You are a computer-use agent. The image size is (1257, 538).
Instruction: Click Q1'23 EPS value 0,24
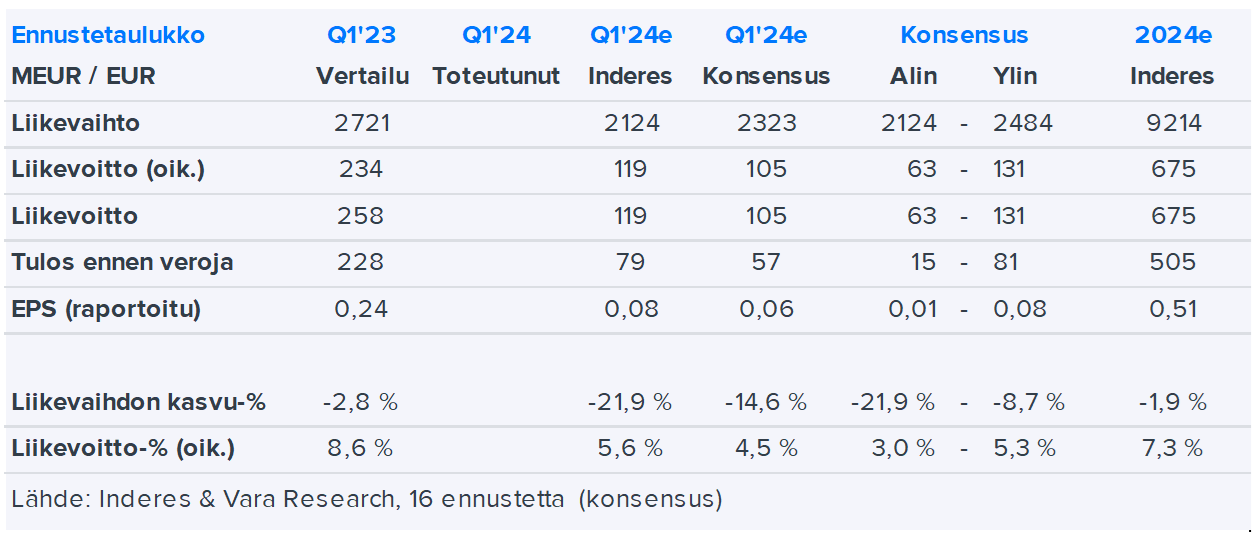pos(361,309)
